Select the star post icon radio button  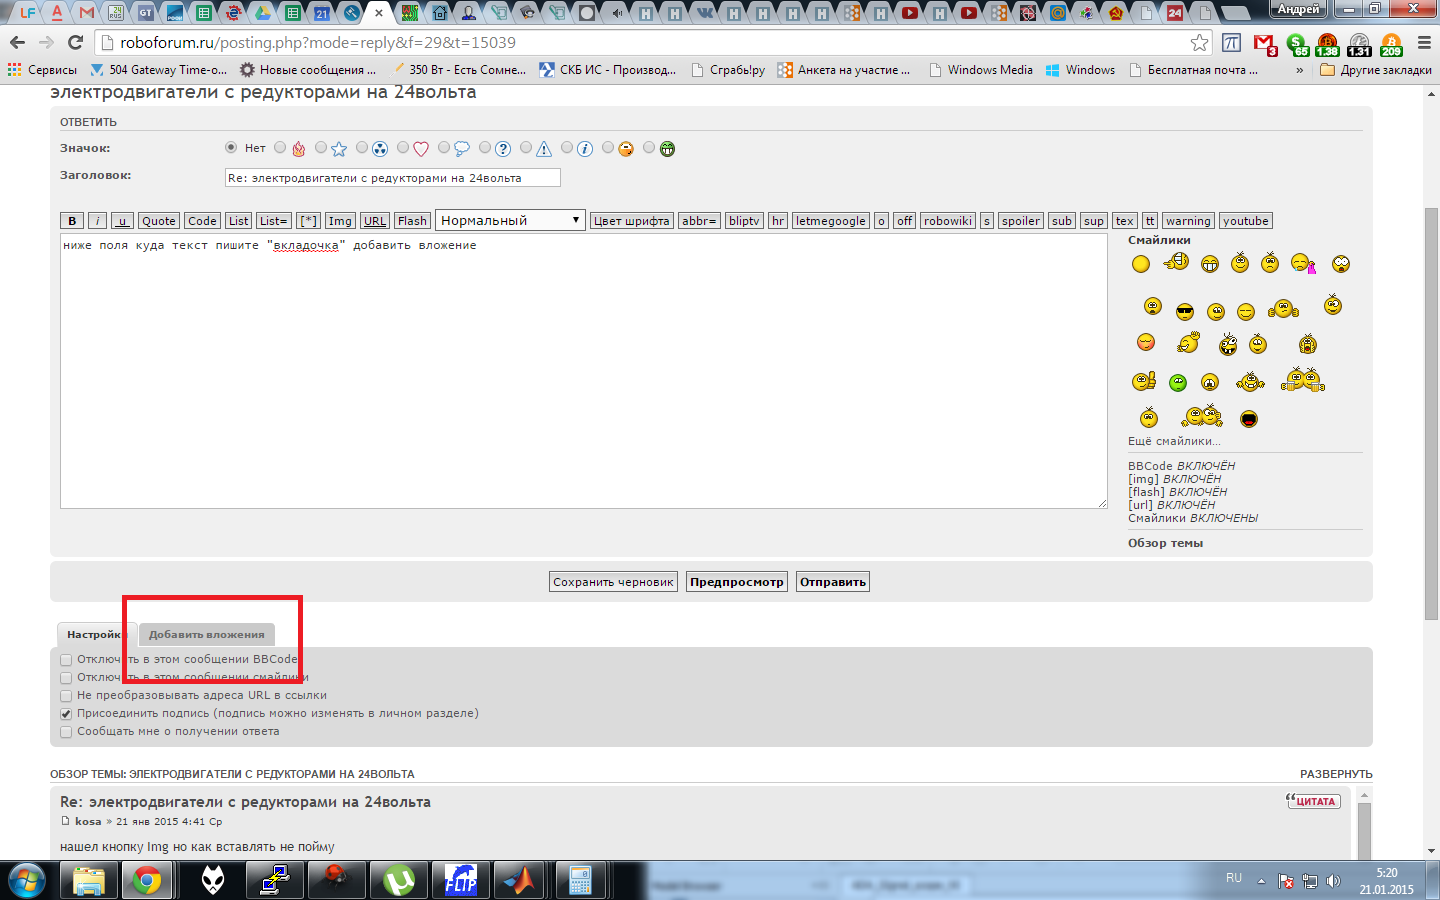coord(321,148)
